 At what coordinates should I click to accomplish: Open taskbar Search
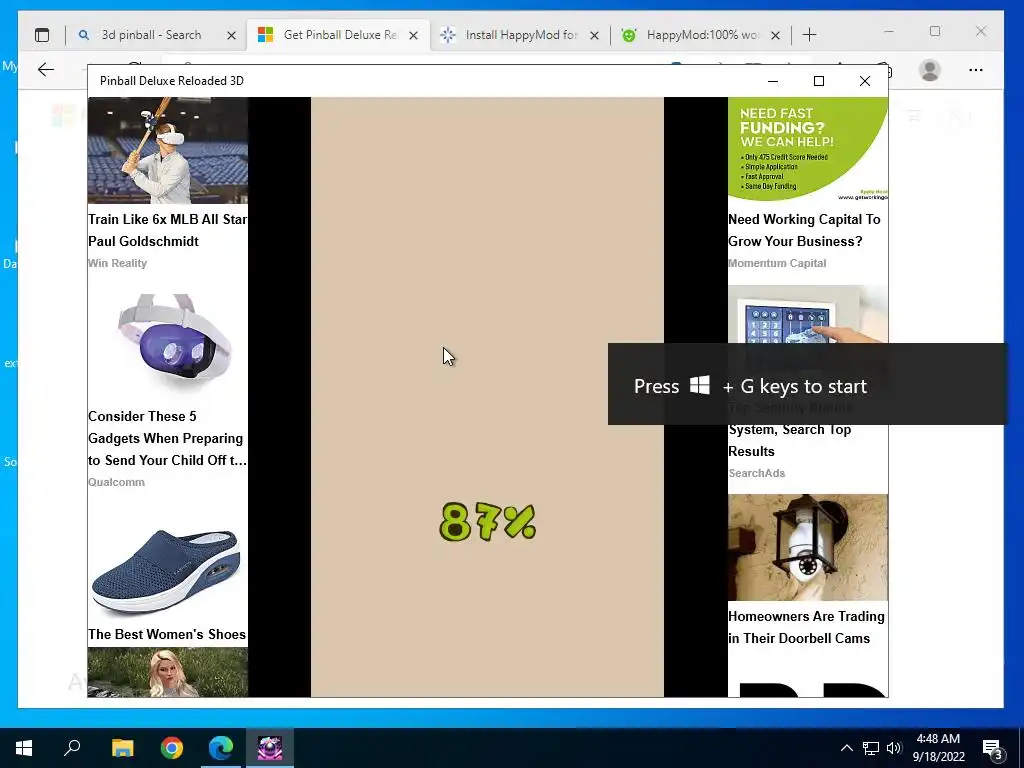click(x=72, y=748)
